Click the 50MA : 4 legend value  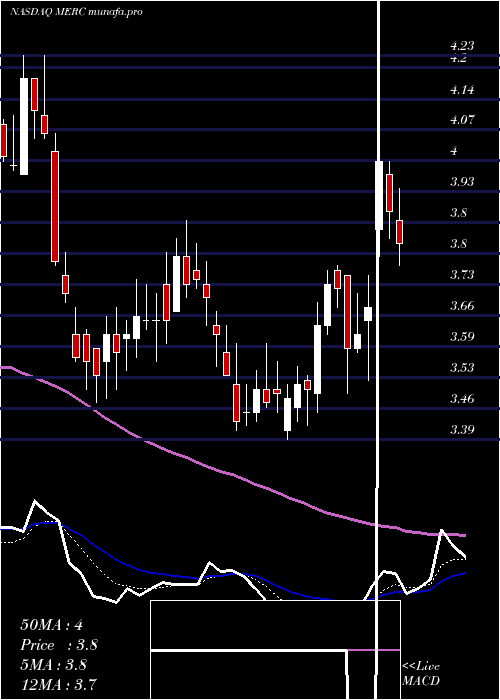pyautogui.click(x=51, y=625)
